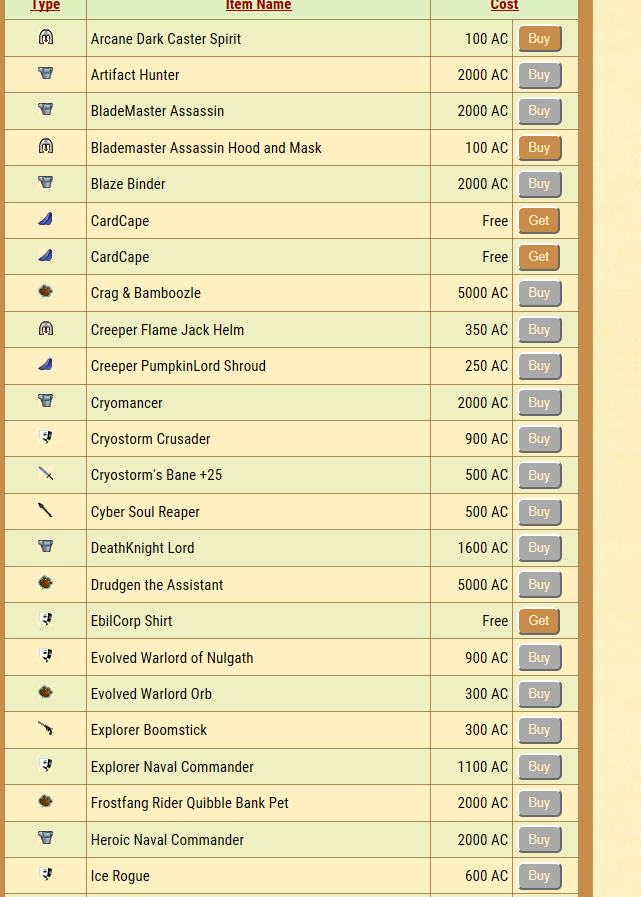The width and height of the screenshot is (641, 897).
Task: Select the Frostfang Rider Quibble Bank Pet name
Action: [189, 803]
